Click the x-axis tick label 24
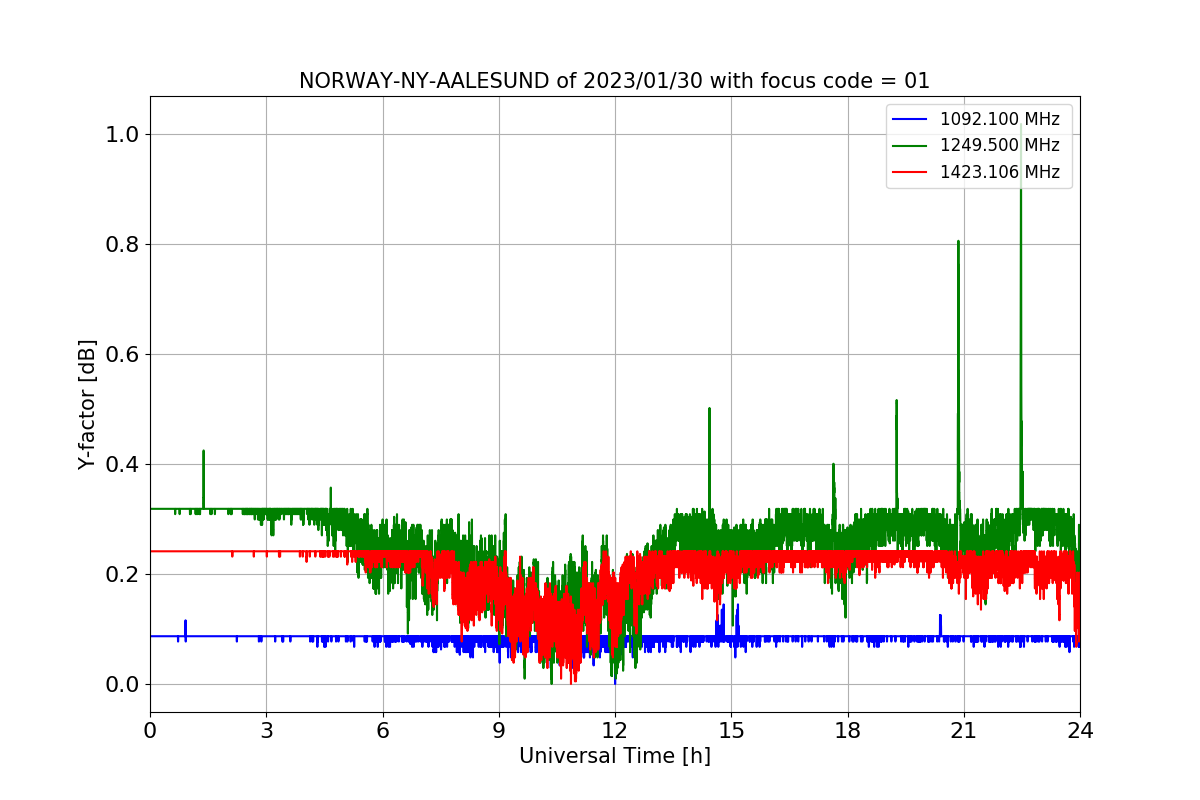 point(1080,730)
